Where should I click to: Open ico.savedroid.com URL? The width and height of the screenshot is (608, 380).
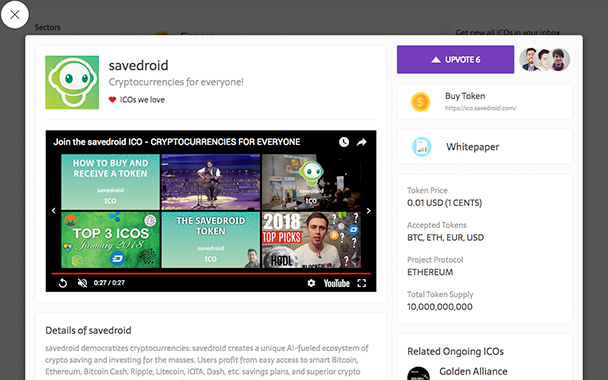coord(480,108)
